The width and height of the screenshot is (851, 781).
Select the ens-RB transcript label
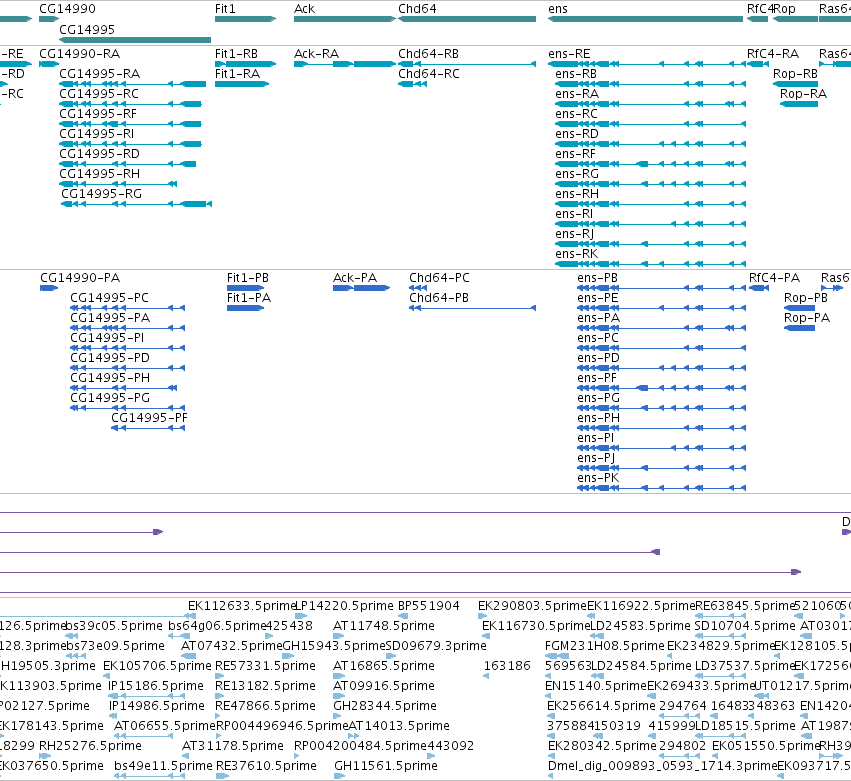(x=576, y=74)
